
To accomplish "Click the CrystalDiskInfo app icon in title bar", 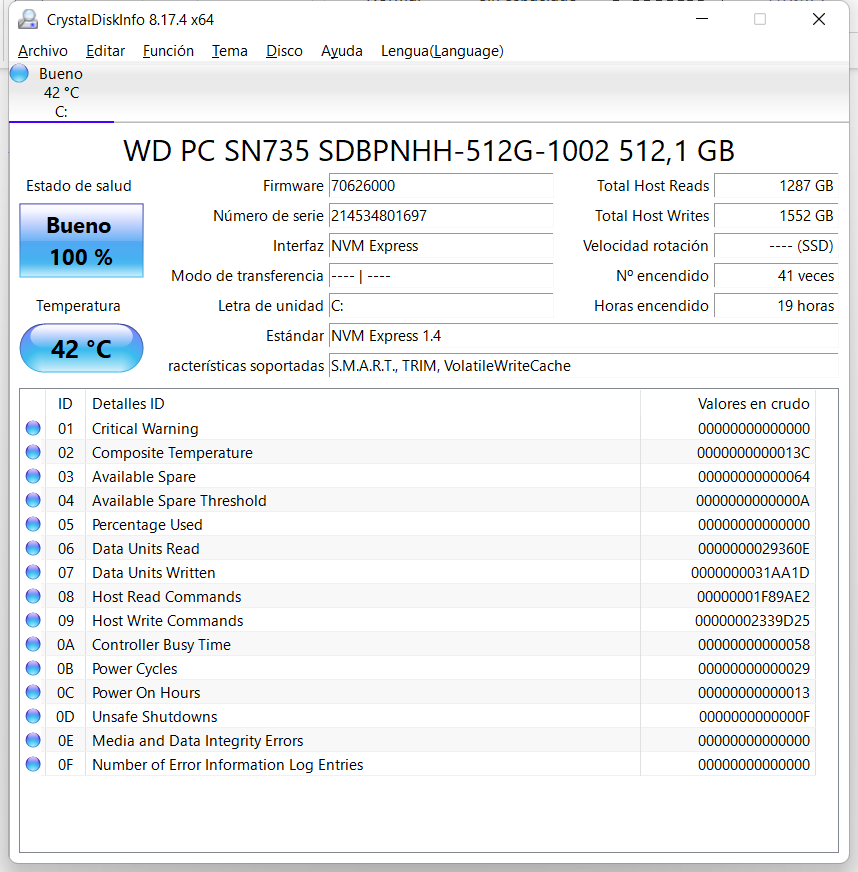I will 28,19.
